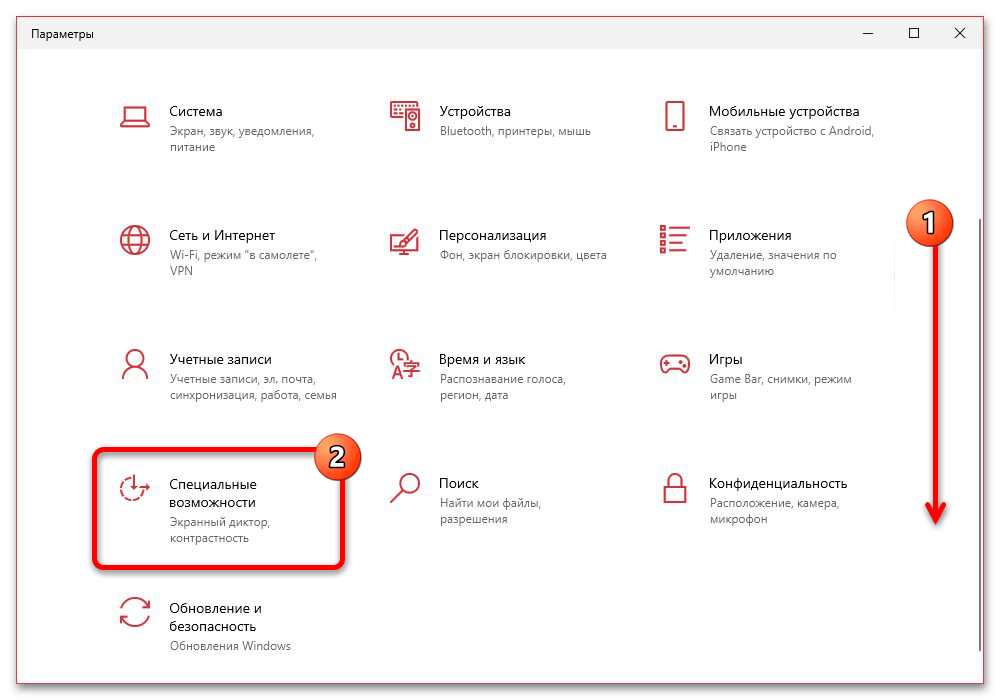Viewport: 1000px width, 700px height.
Task: Click the keyboard and speaker Устройства icon
Action: [x=404, y=116]
